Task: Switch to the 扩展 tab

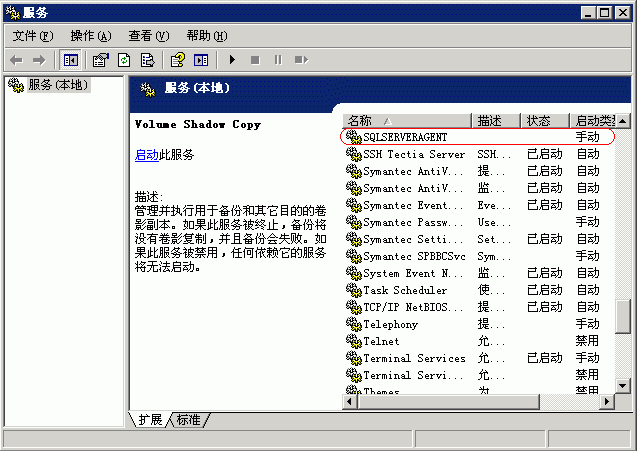Action: coord(151,420)
